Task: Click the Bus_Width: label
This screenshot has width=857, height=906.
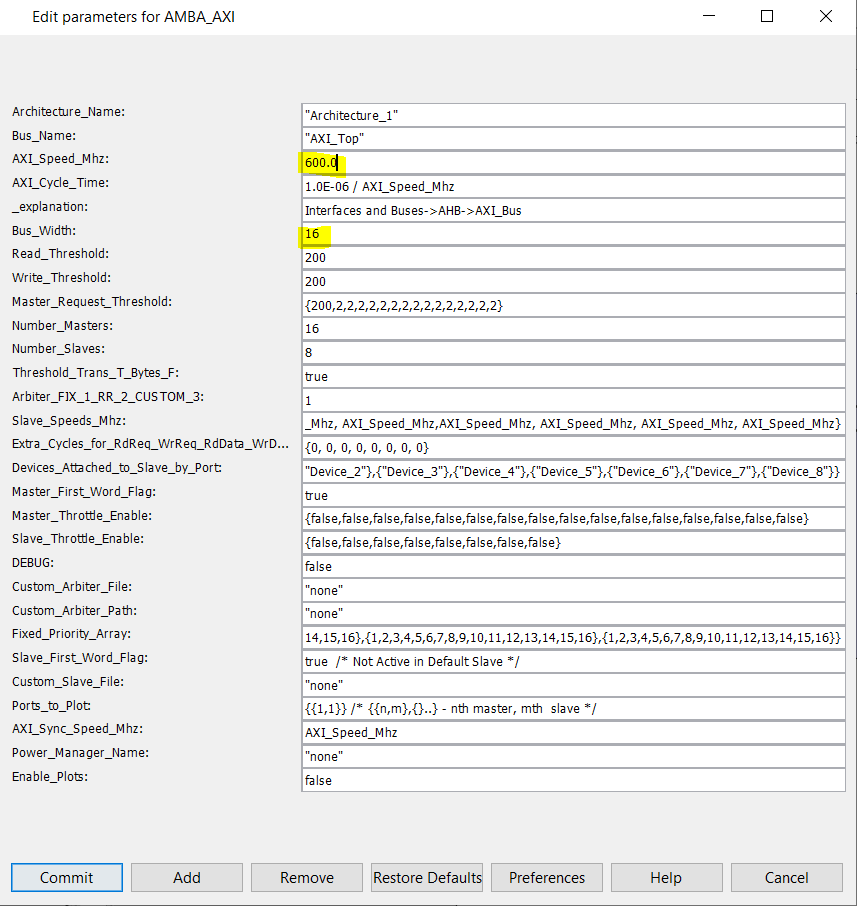Action: click(44, 231)
